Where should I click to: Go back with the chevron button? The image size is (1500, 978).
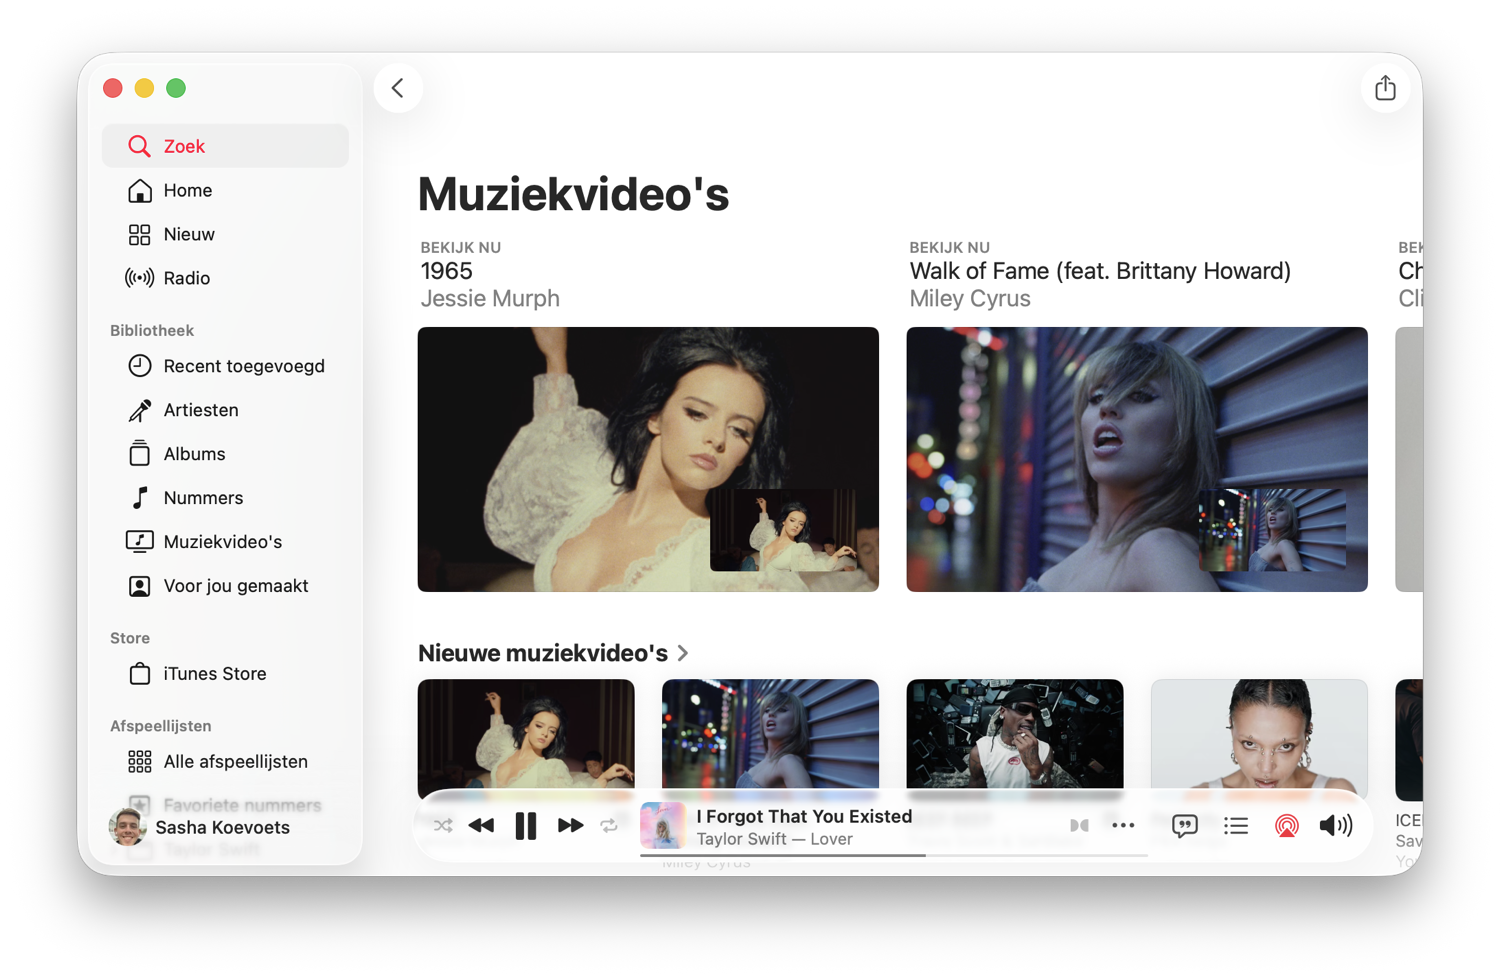(398, 88)
